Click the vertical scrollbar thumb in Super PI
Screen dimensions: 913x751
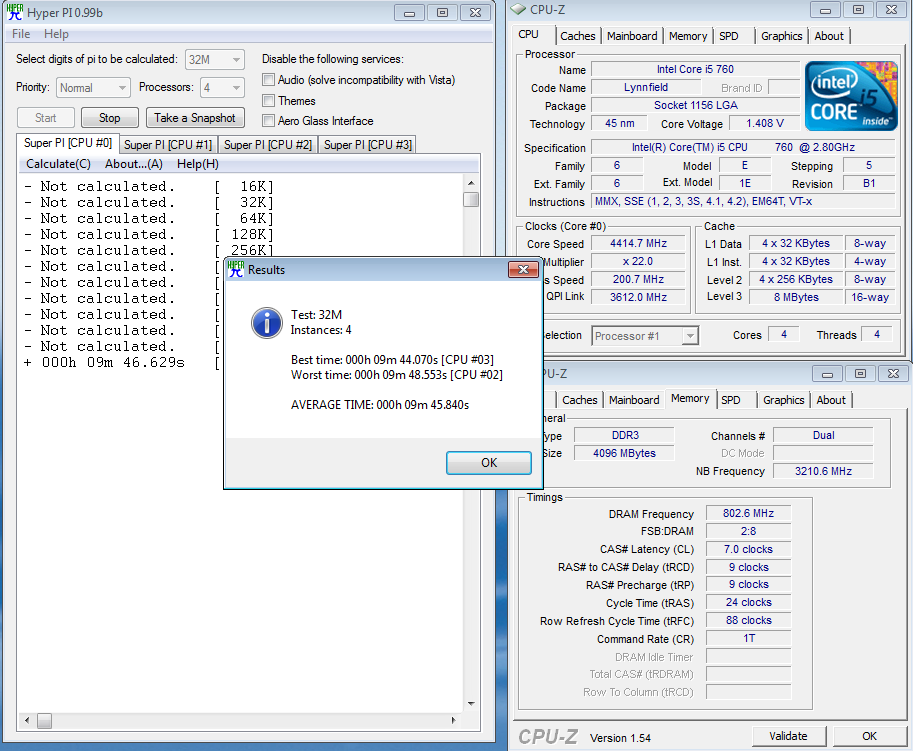[x=471, y=199]
